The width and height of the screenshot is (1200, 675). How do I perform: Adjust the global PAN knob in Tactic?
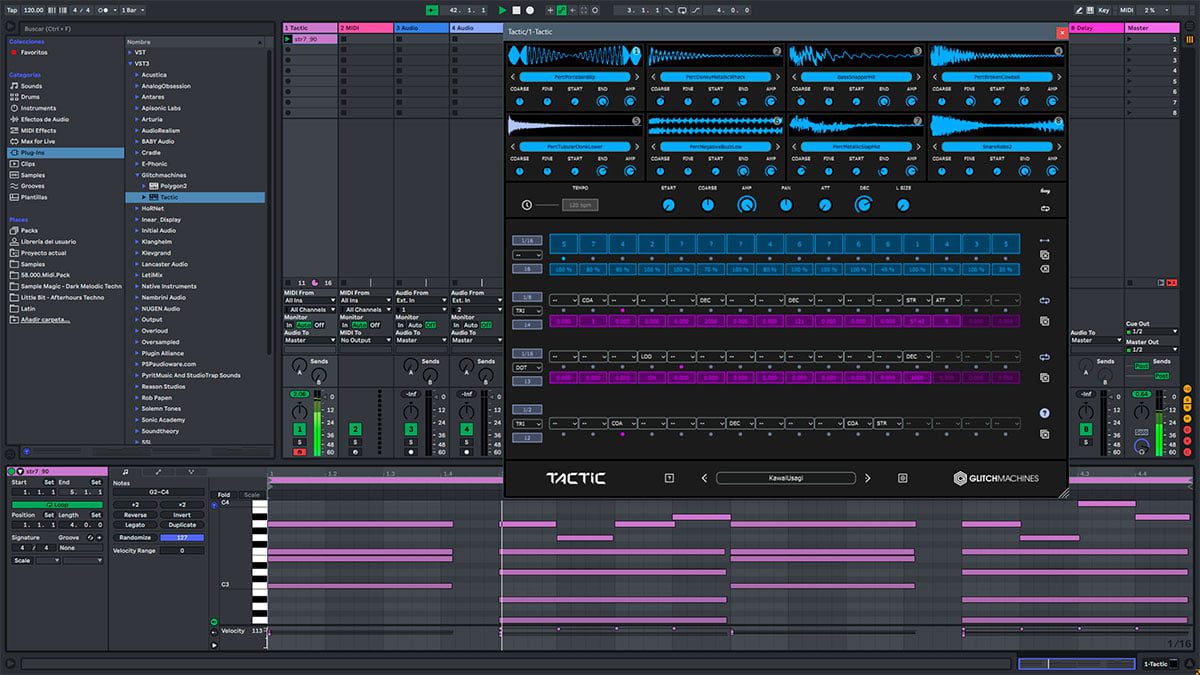coord(786,205)
